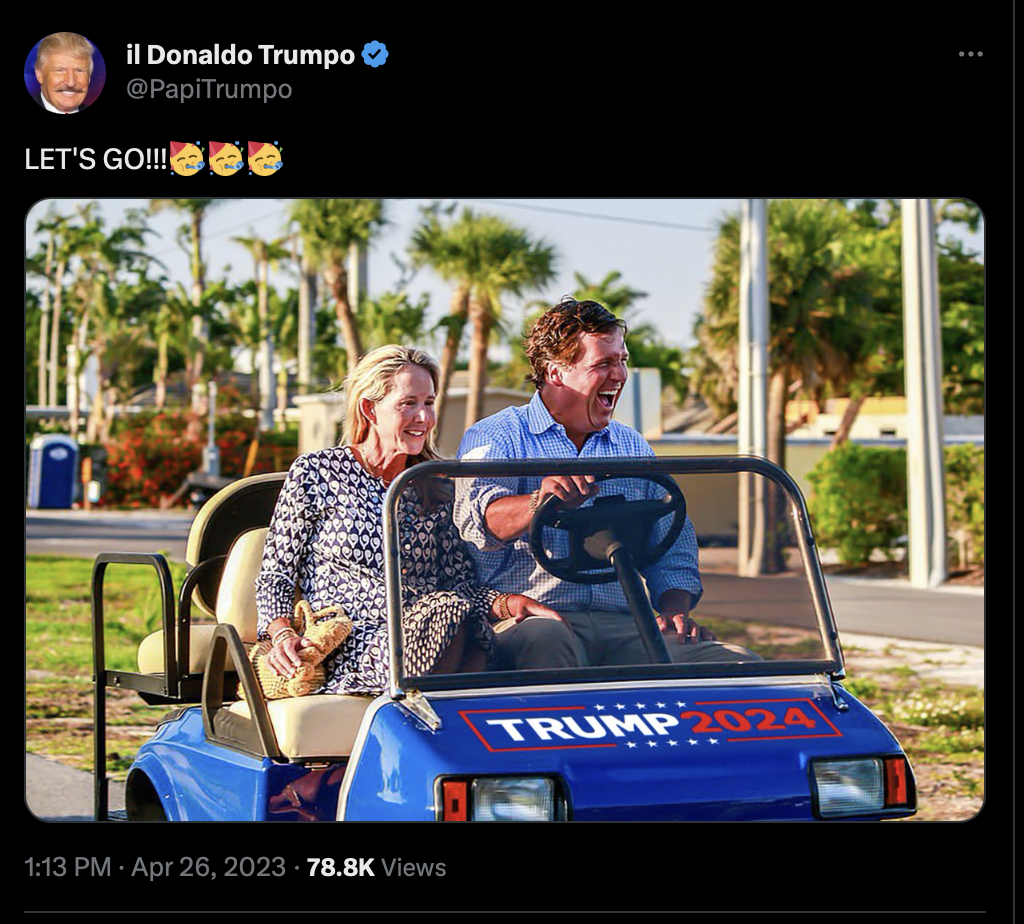Viewport: 1024px width, 924px height.
Task: Click the first party-face emoji
Action: pyautogui.click(x=187, y=158)
